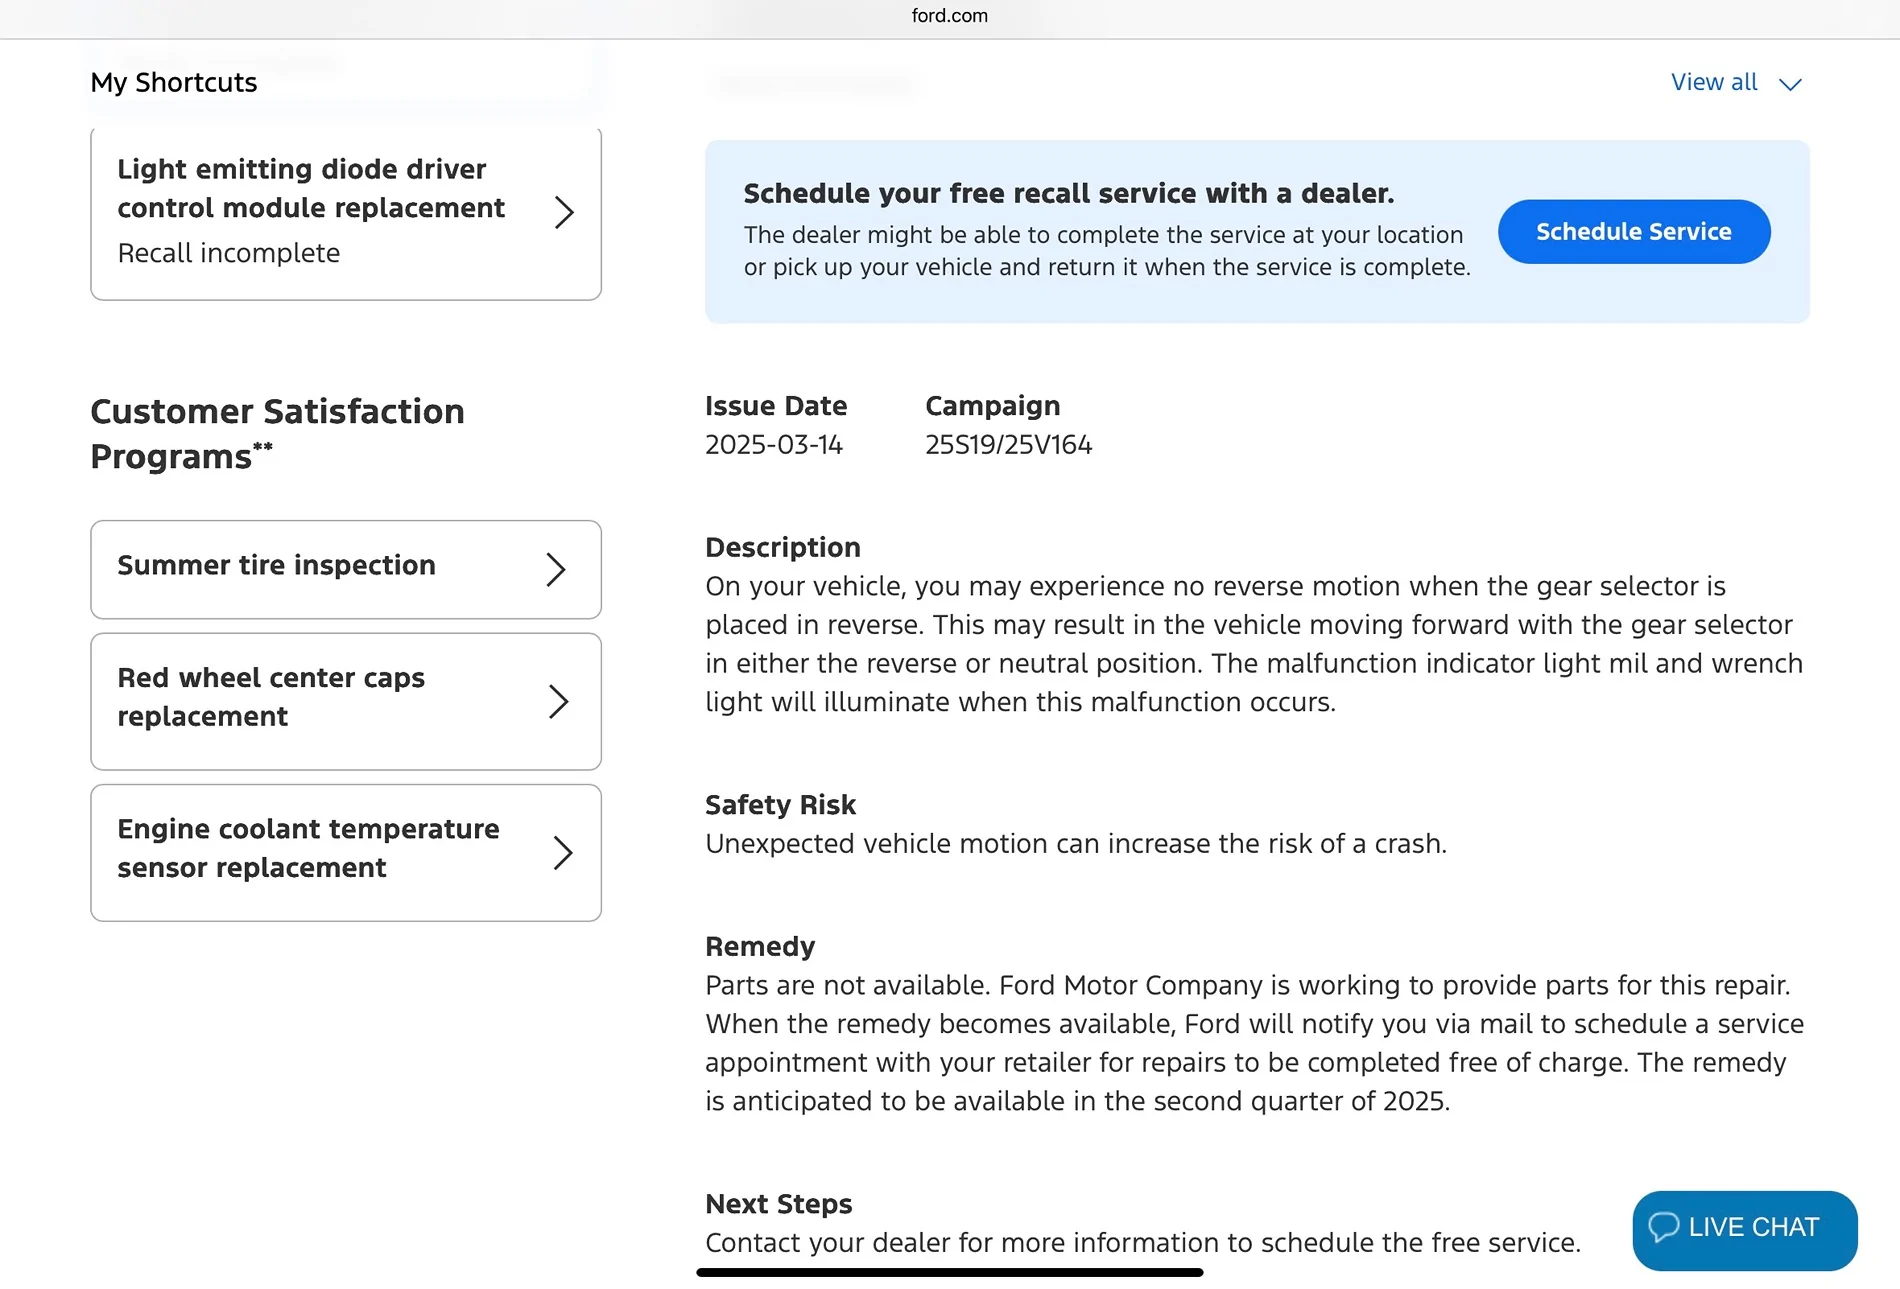The width and height of the screenshot is (1900, 1289).
Task: Click the Schedule Service button
Action: [x=1634, y=231]
